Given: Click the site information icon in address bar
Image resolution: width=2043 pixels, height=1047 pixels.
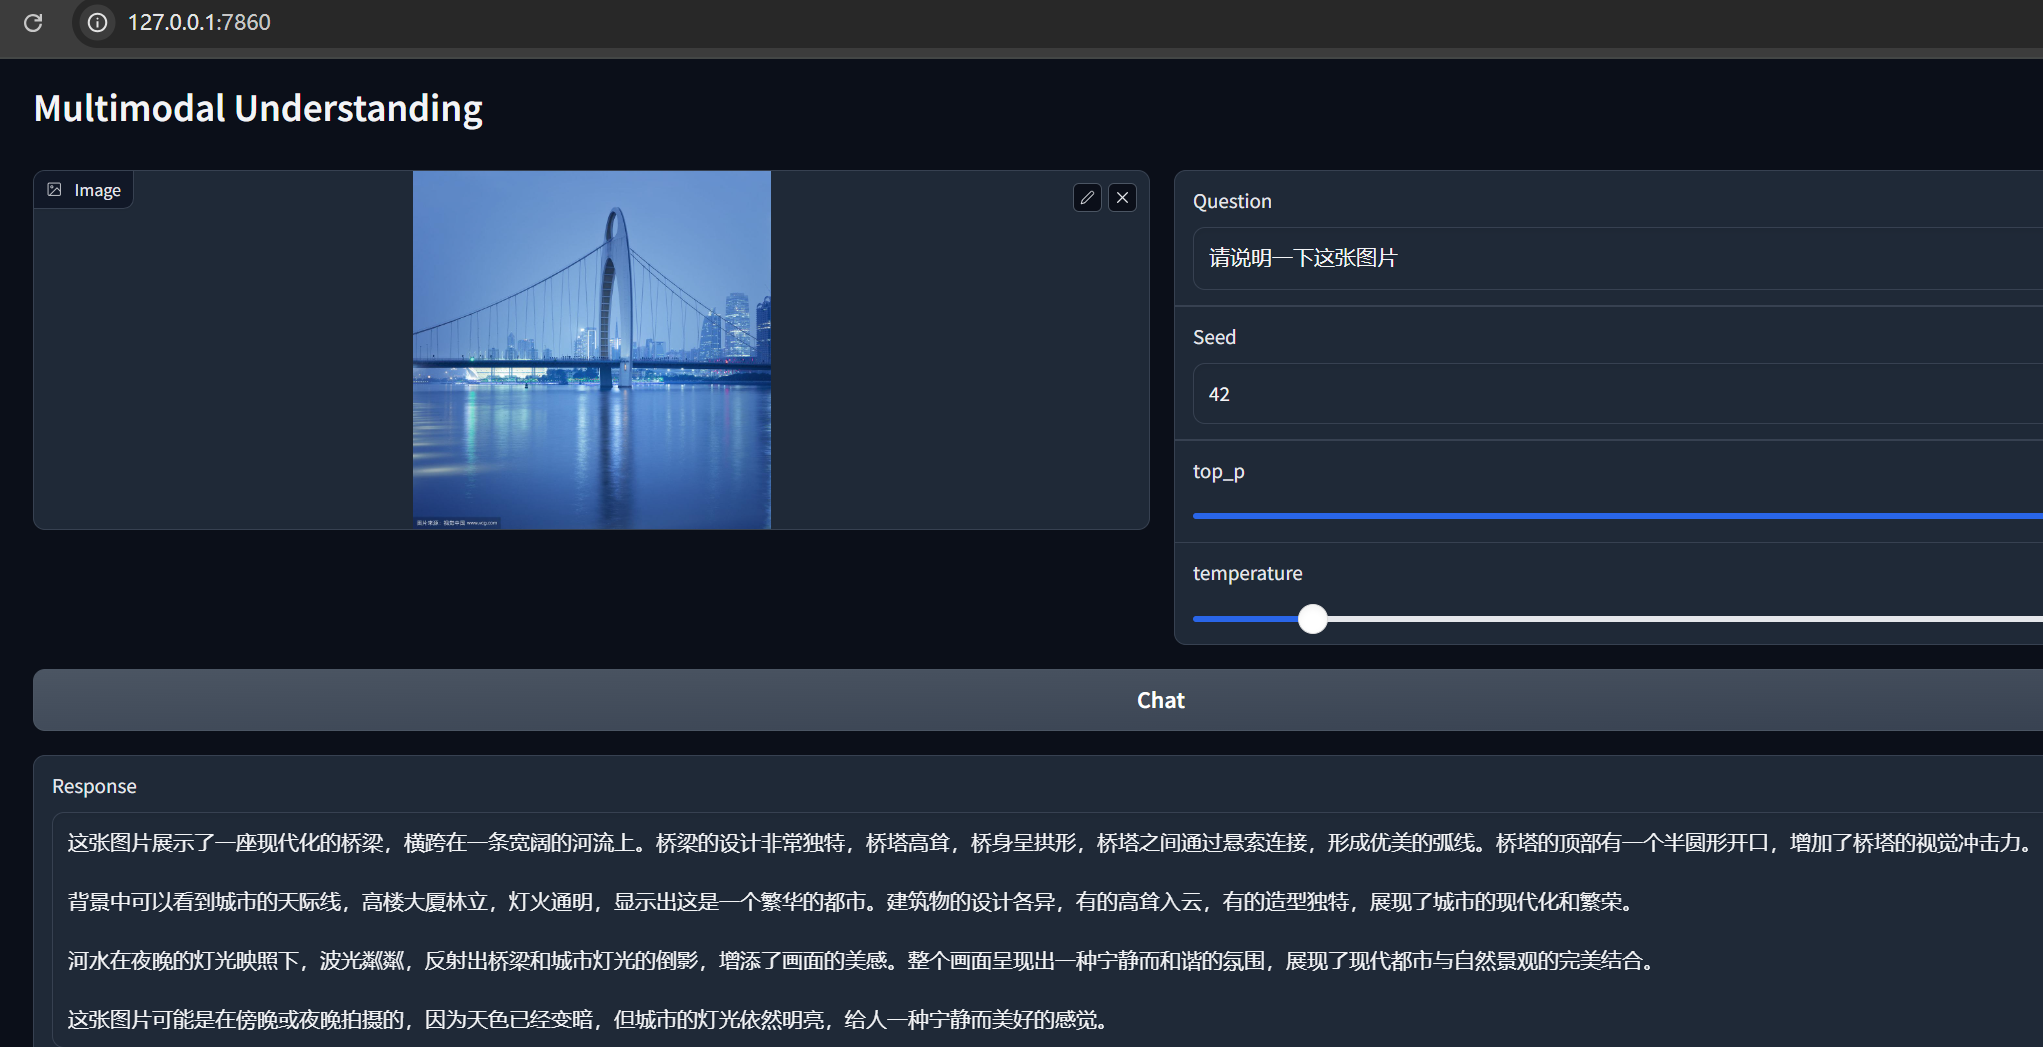Looking at the screenshot, I should 97,23.
